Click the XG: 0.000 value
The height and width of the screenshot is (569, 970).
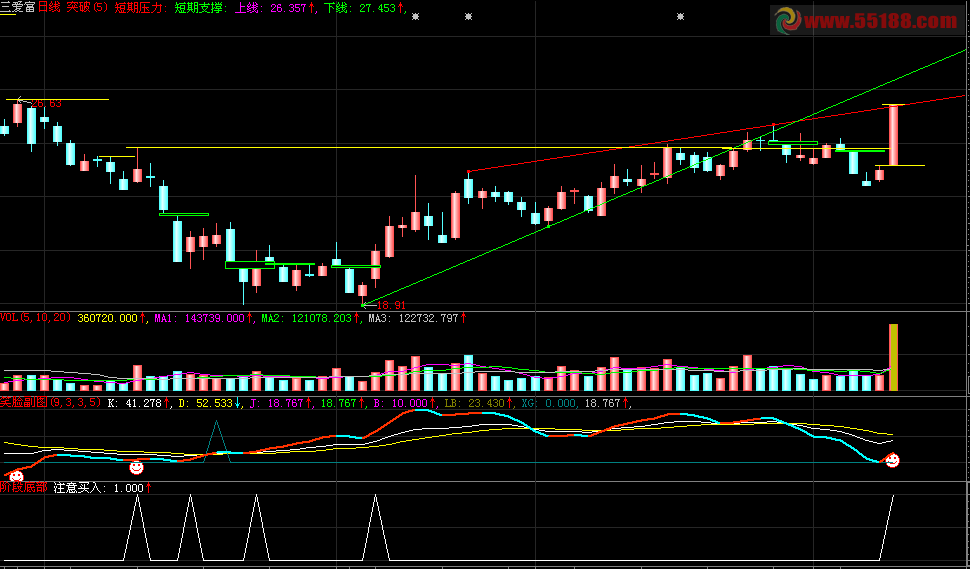tap(549, 403)
